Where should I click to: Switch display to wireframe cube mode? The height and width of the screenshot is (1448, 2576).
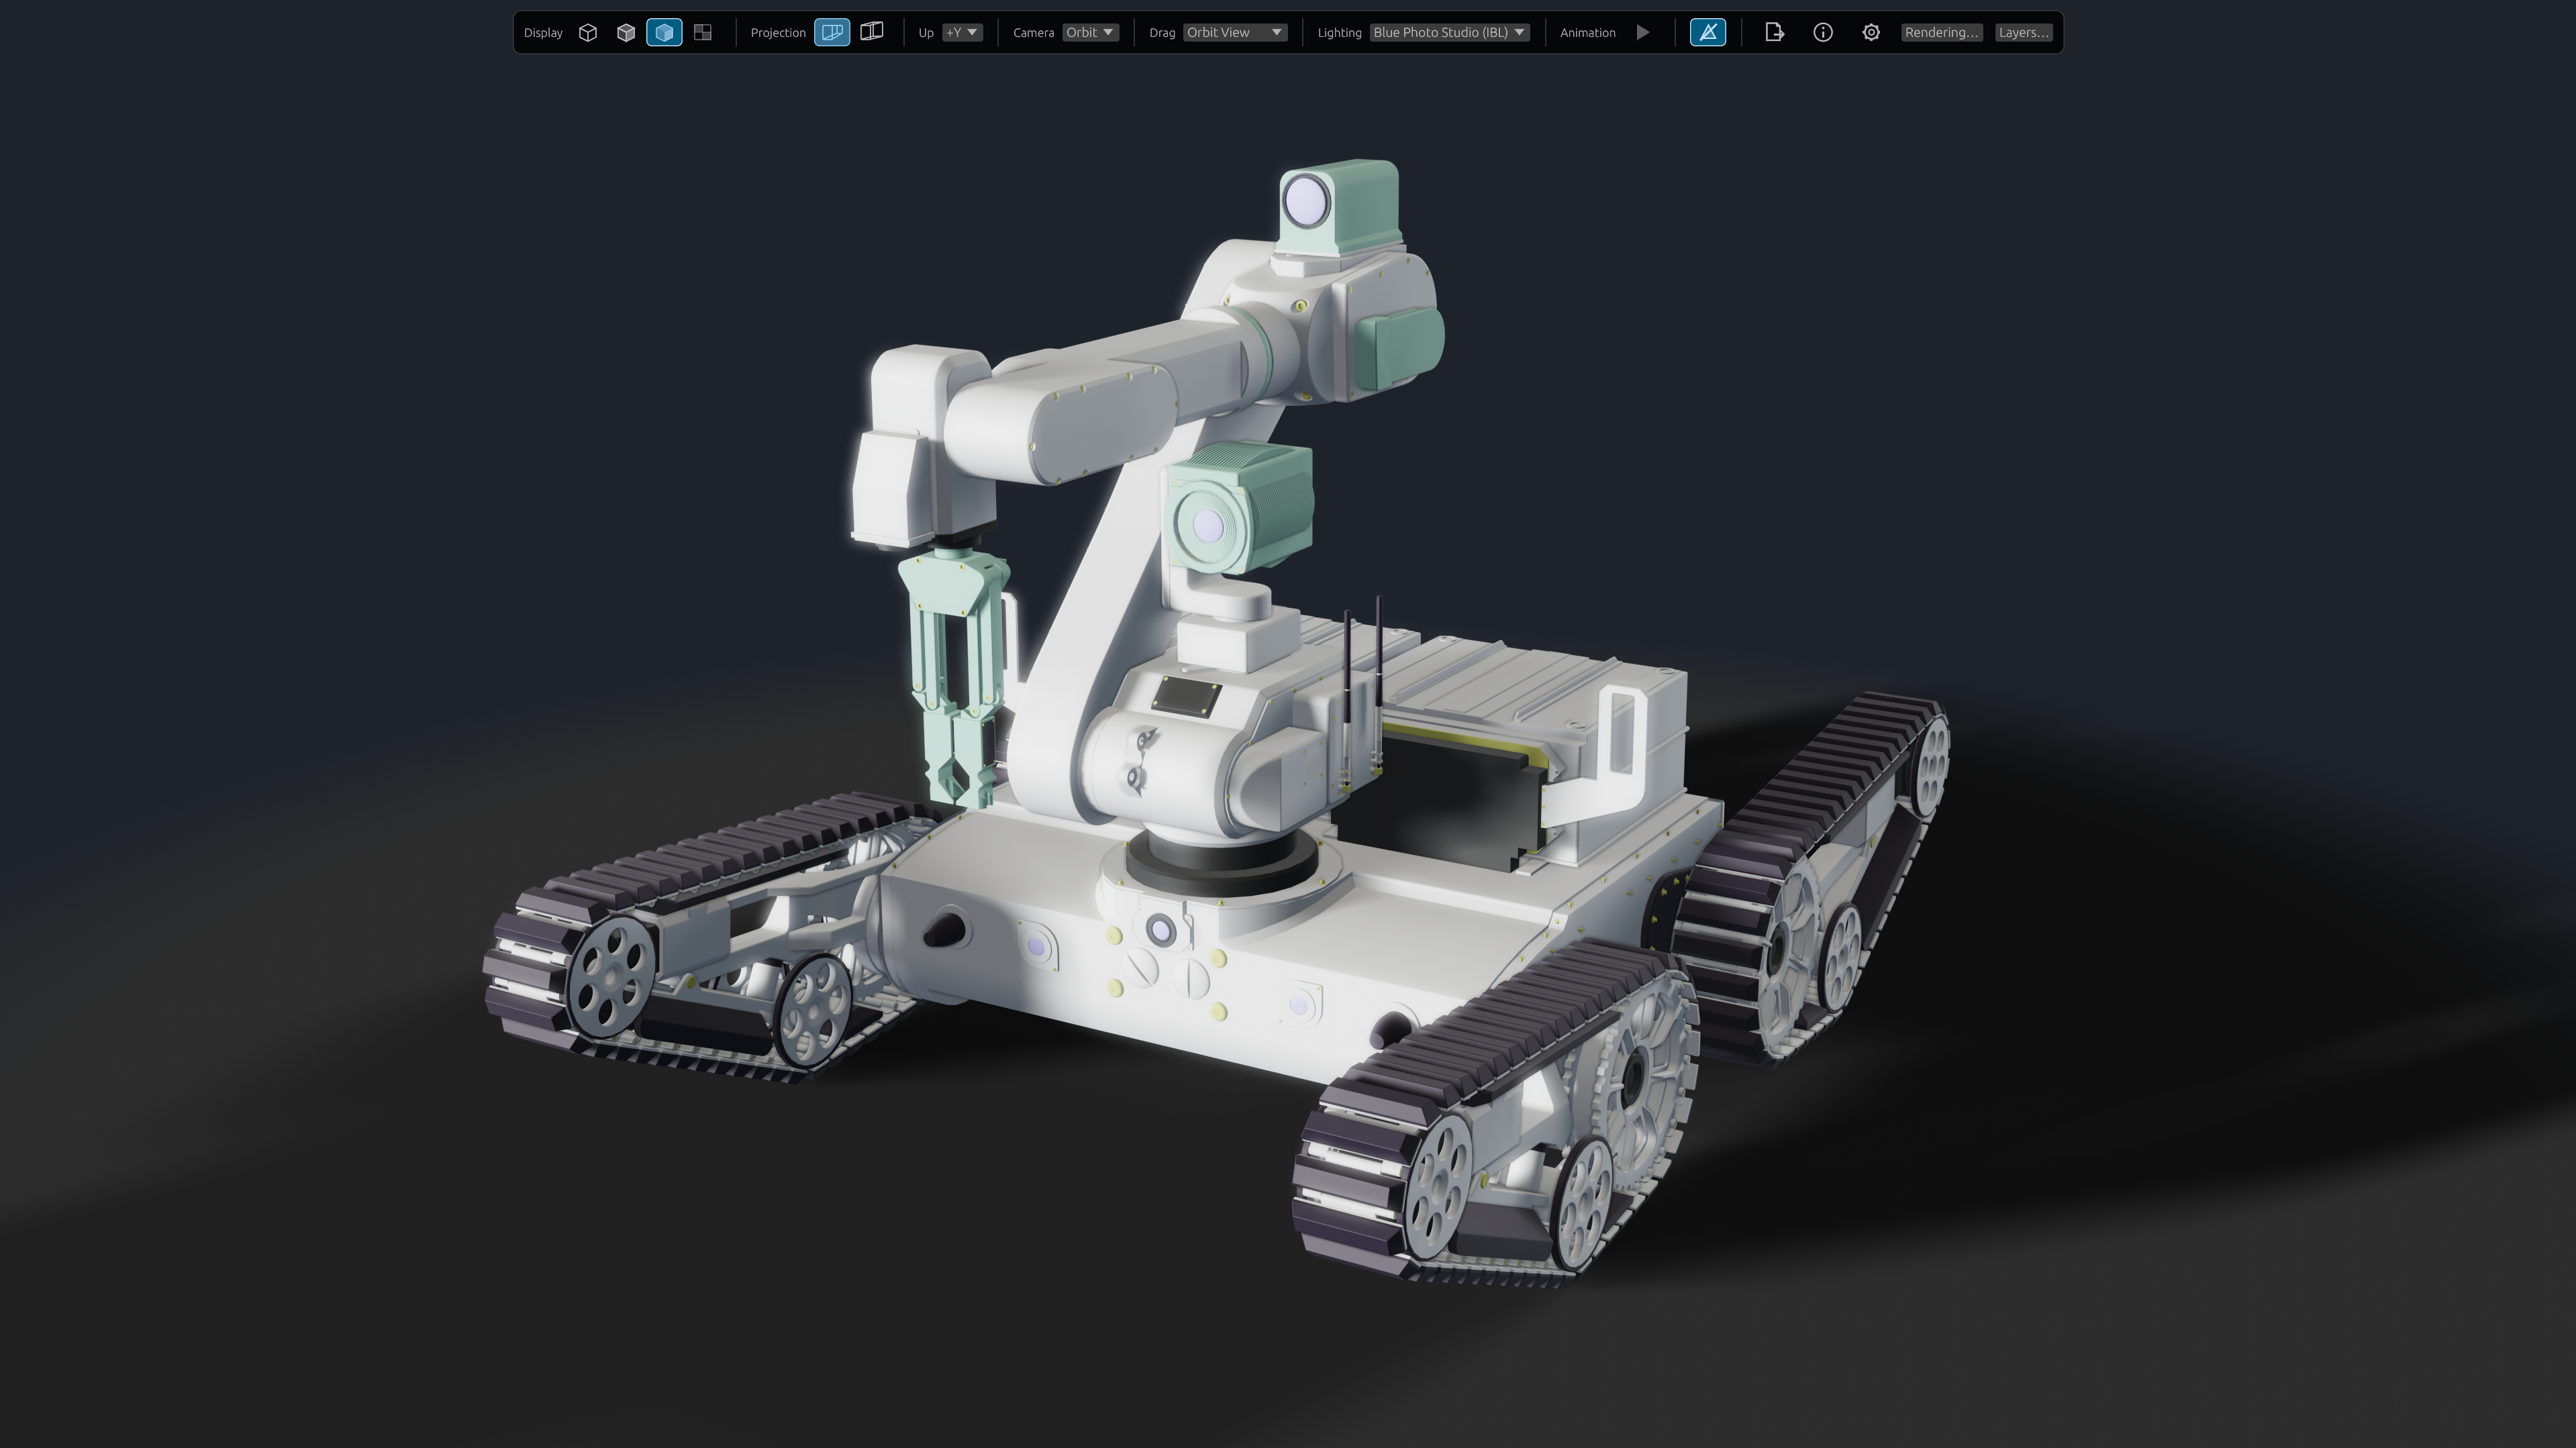588,32
